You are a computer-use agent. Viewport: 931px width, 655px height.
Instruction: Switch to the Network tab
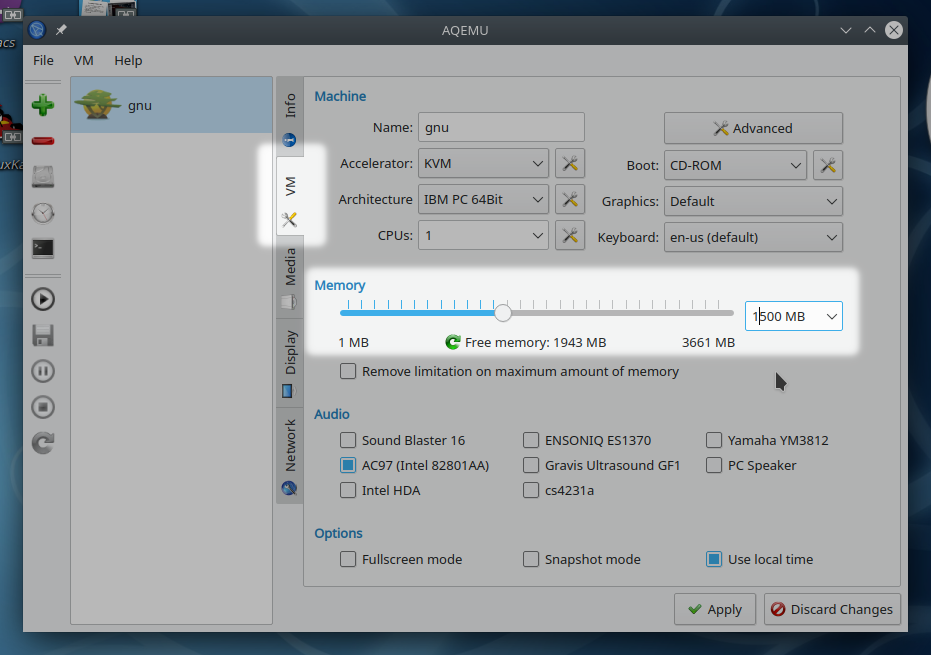[x=290, y=455]
